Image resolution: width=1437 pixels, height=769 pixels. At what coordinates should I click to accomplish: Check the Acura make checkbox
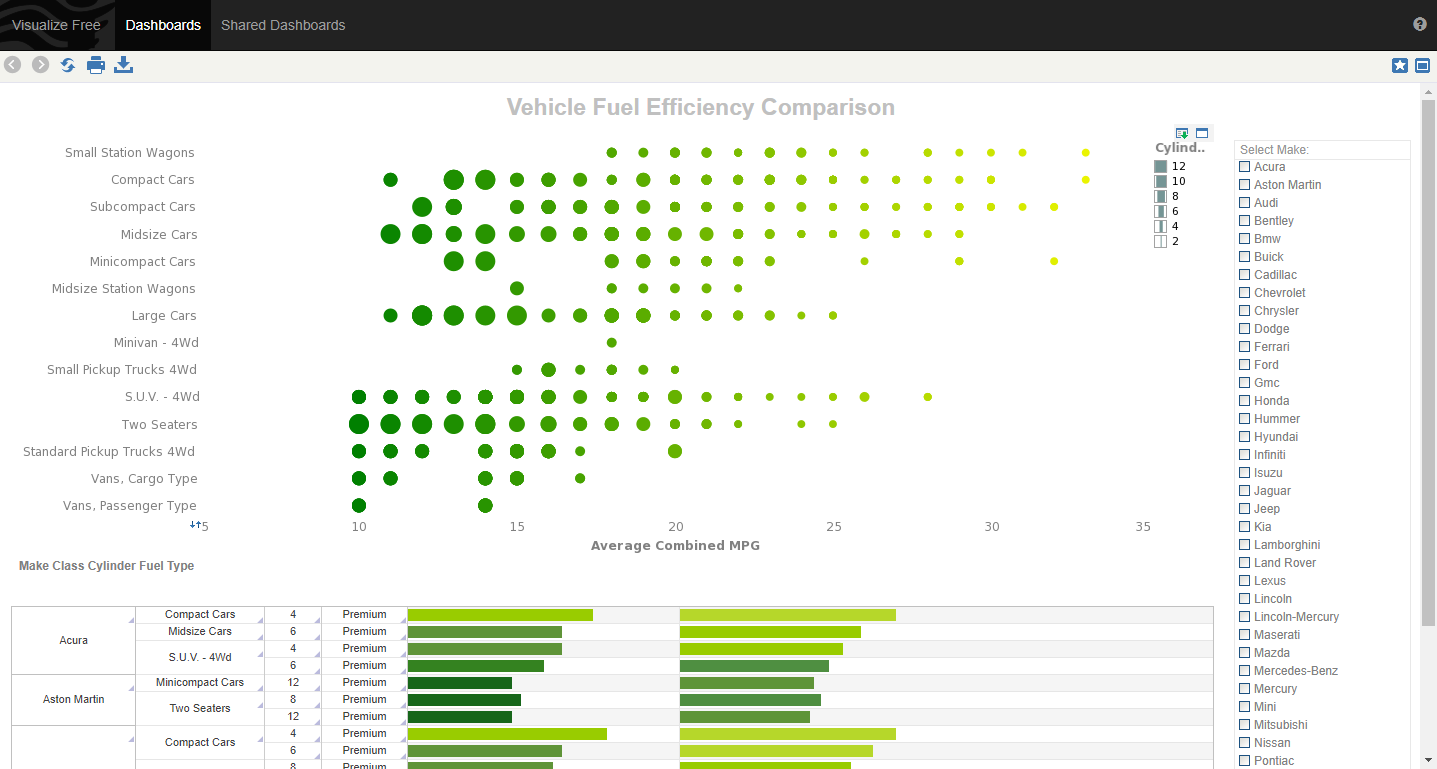point(1245,167)
